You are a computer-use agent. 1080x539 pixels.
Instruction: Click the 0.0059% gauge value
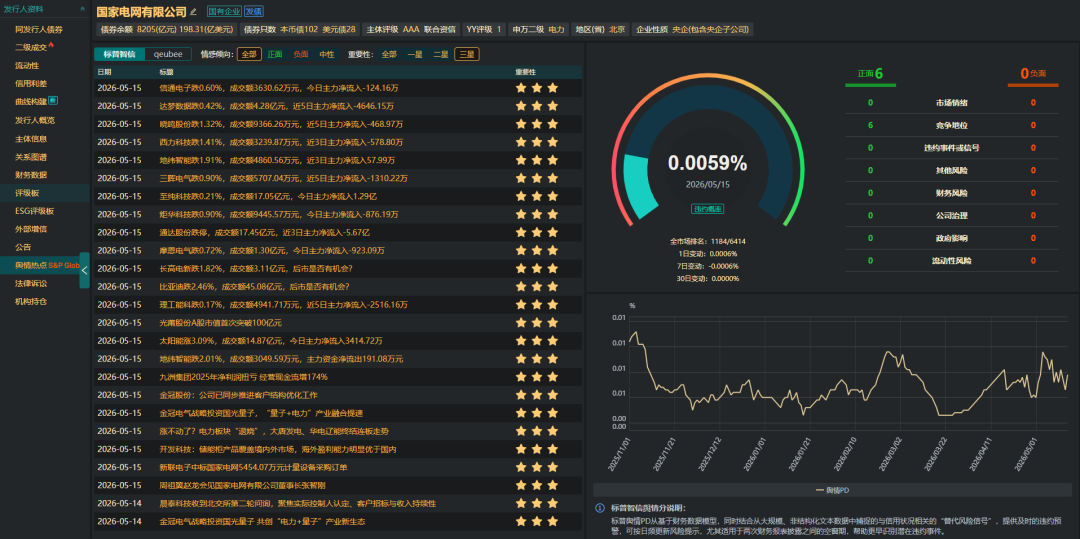click(707, 163)
